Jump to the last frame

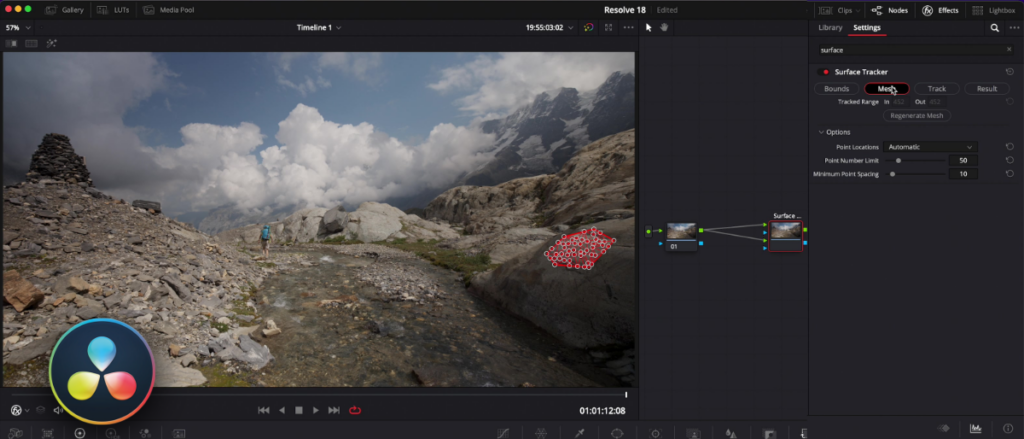[x=334, y=410]
